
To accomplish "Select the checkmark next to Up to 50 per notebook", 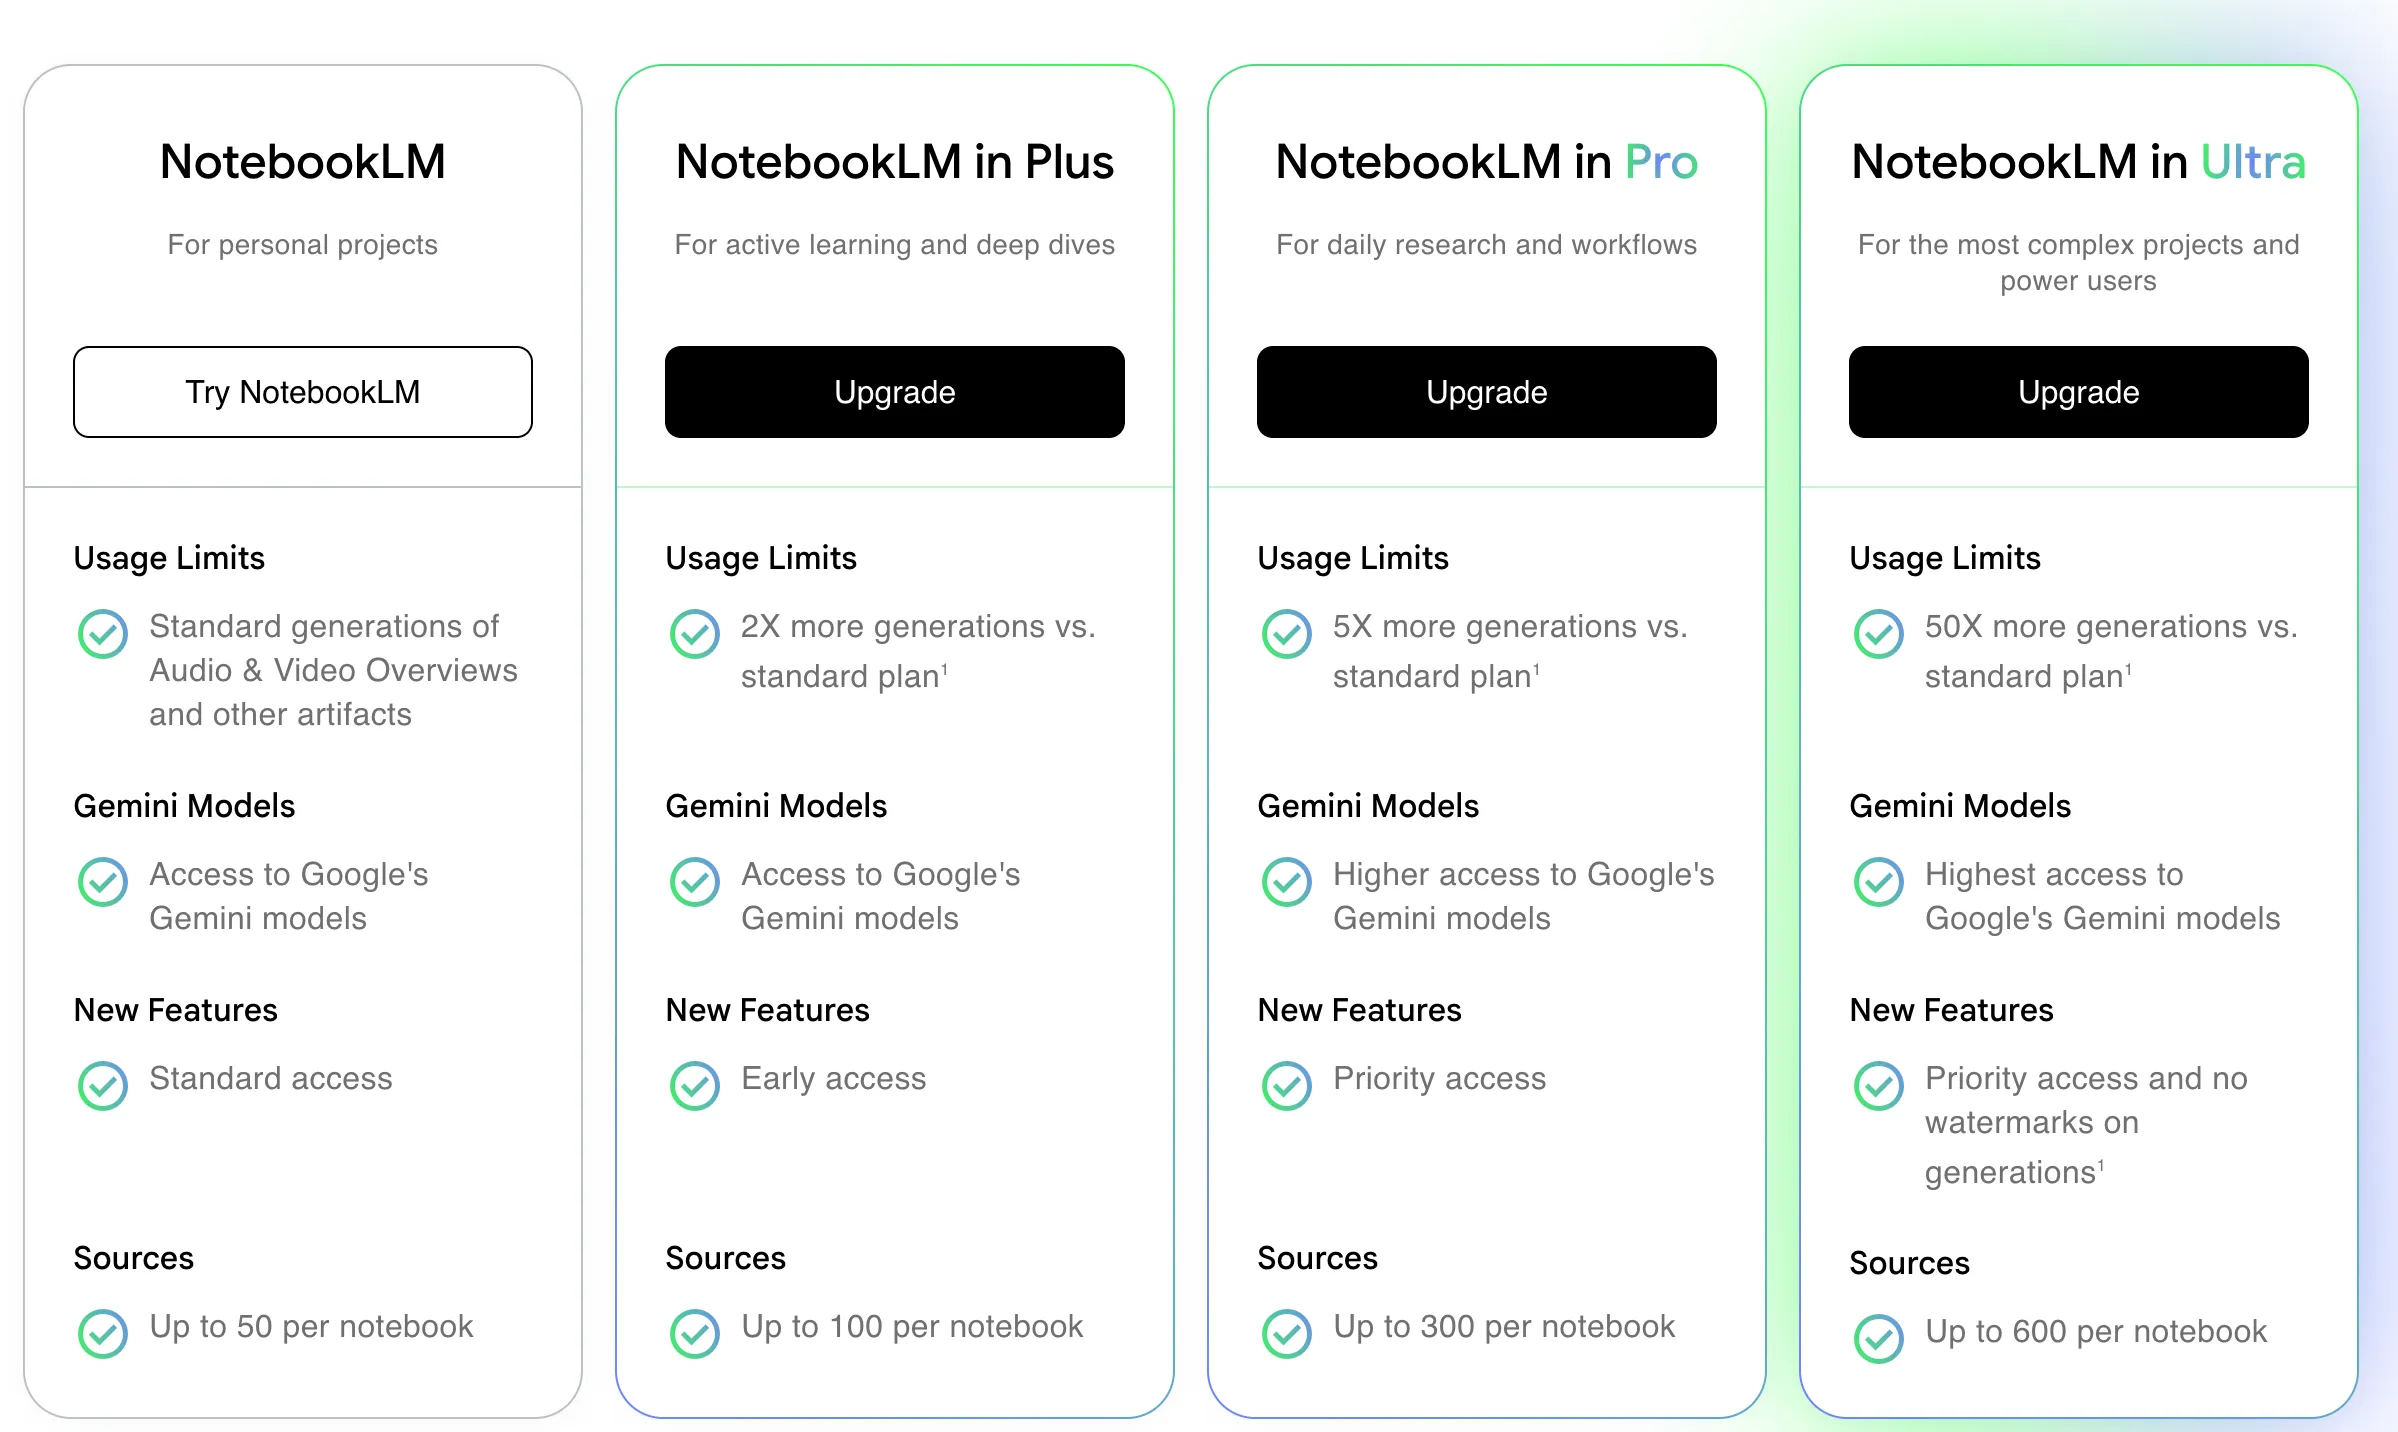I will 101,1333.
